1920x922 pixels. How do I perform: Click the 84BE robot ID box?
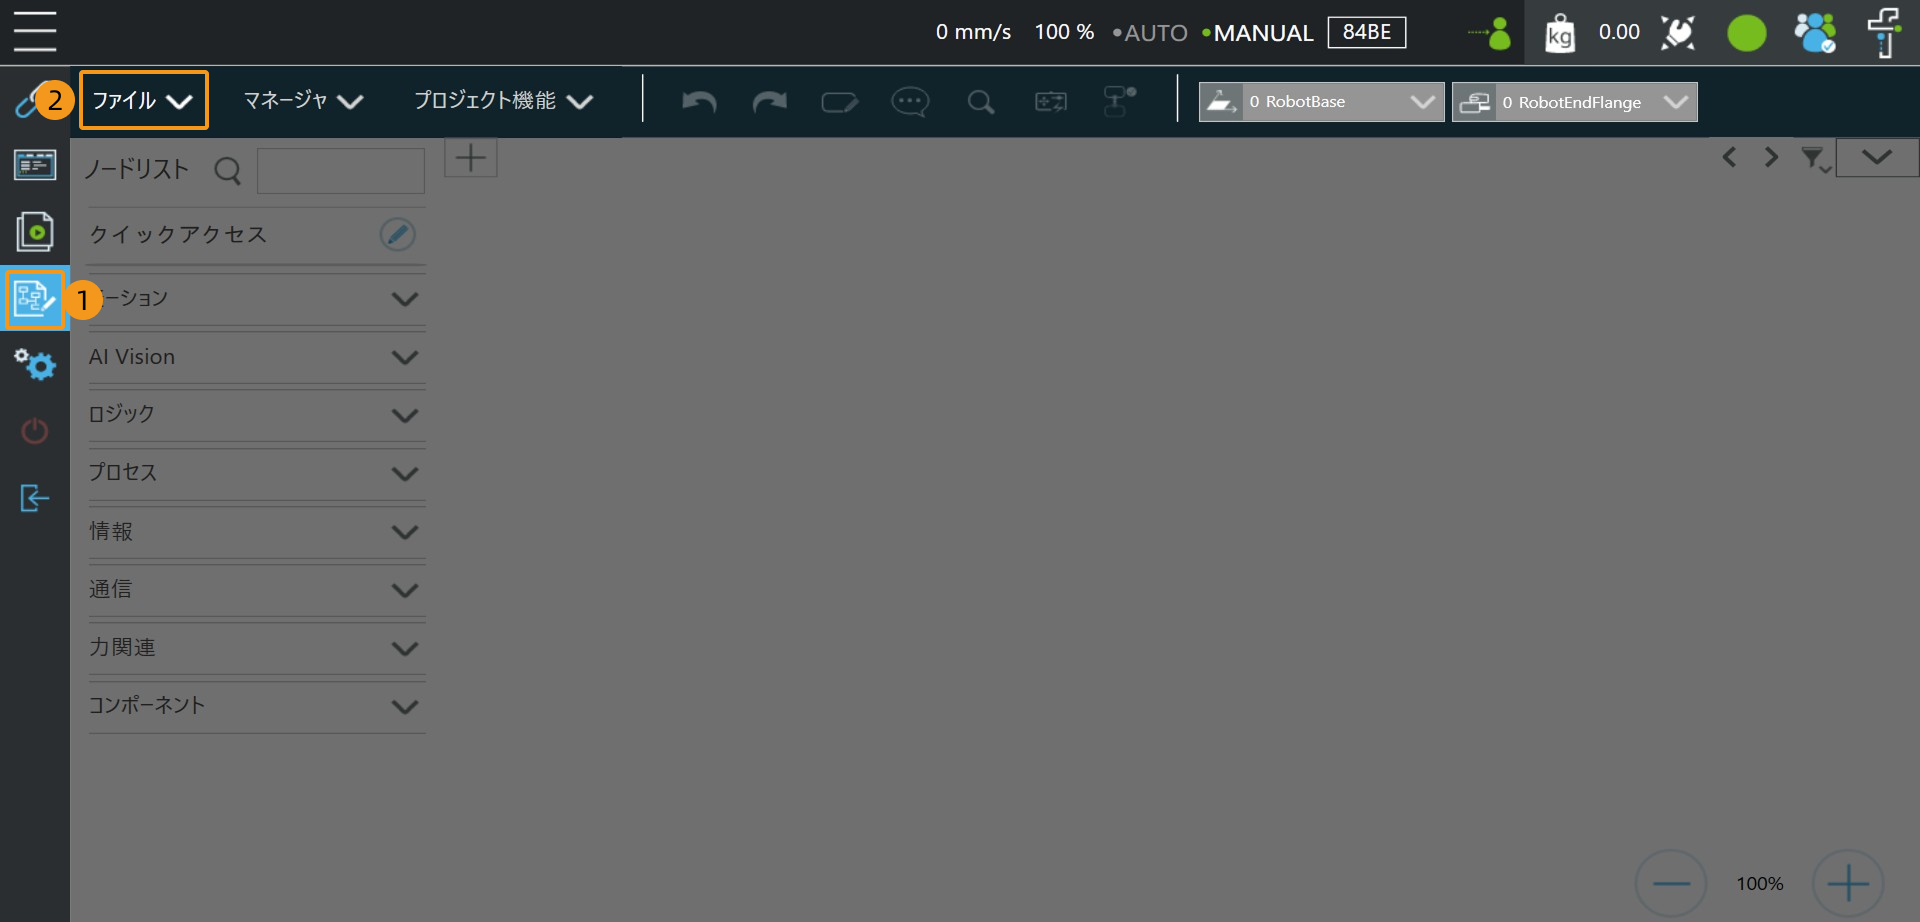point(1367,32)
